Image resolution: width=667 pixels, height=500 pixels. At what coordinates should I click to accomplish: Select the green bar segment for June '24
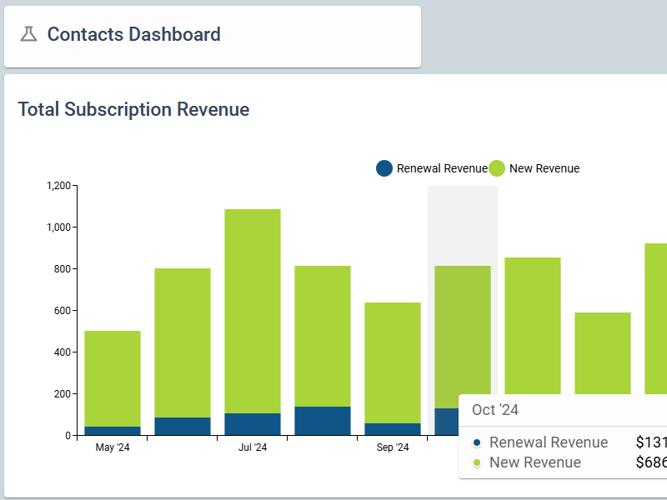182,342
